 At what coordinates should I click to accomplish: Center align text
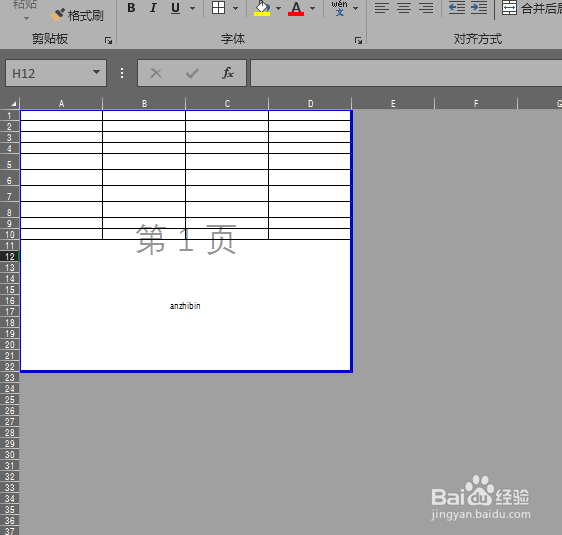pos(404,8)
